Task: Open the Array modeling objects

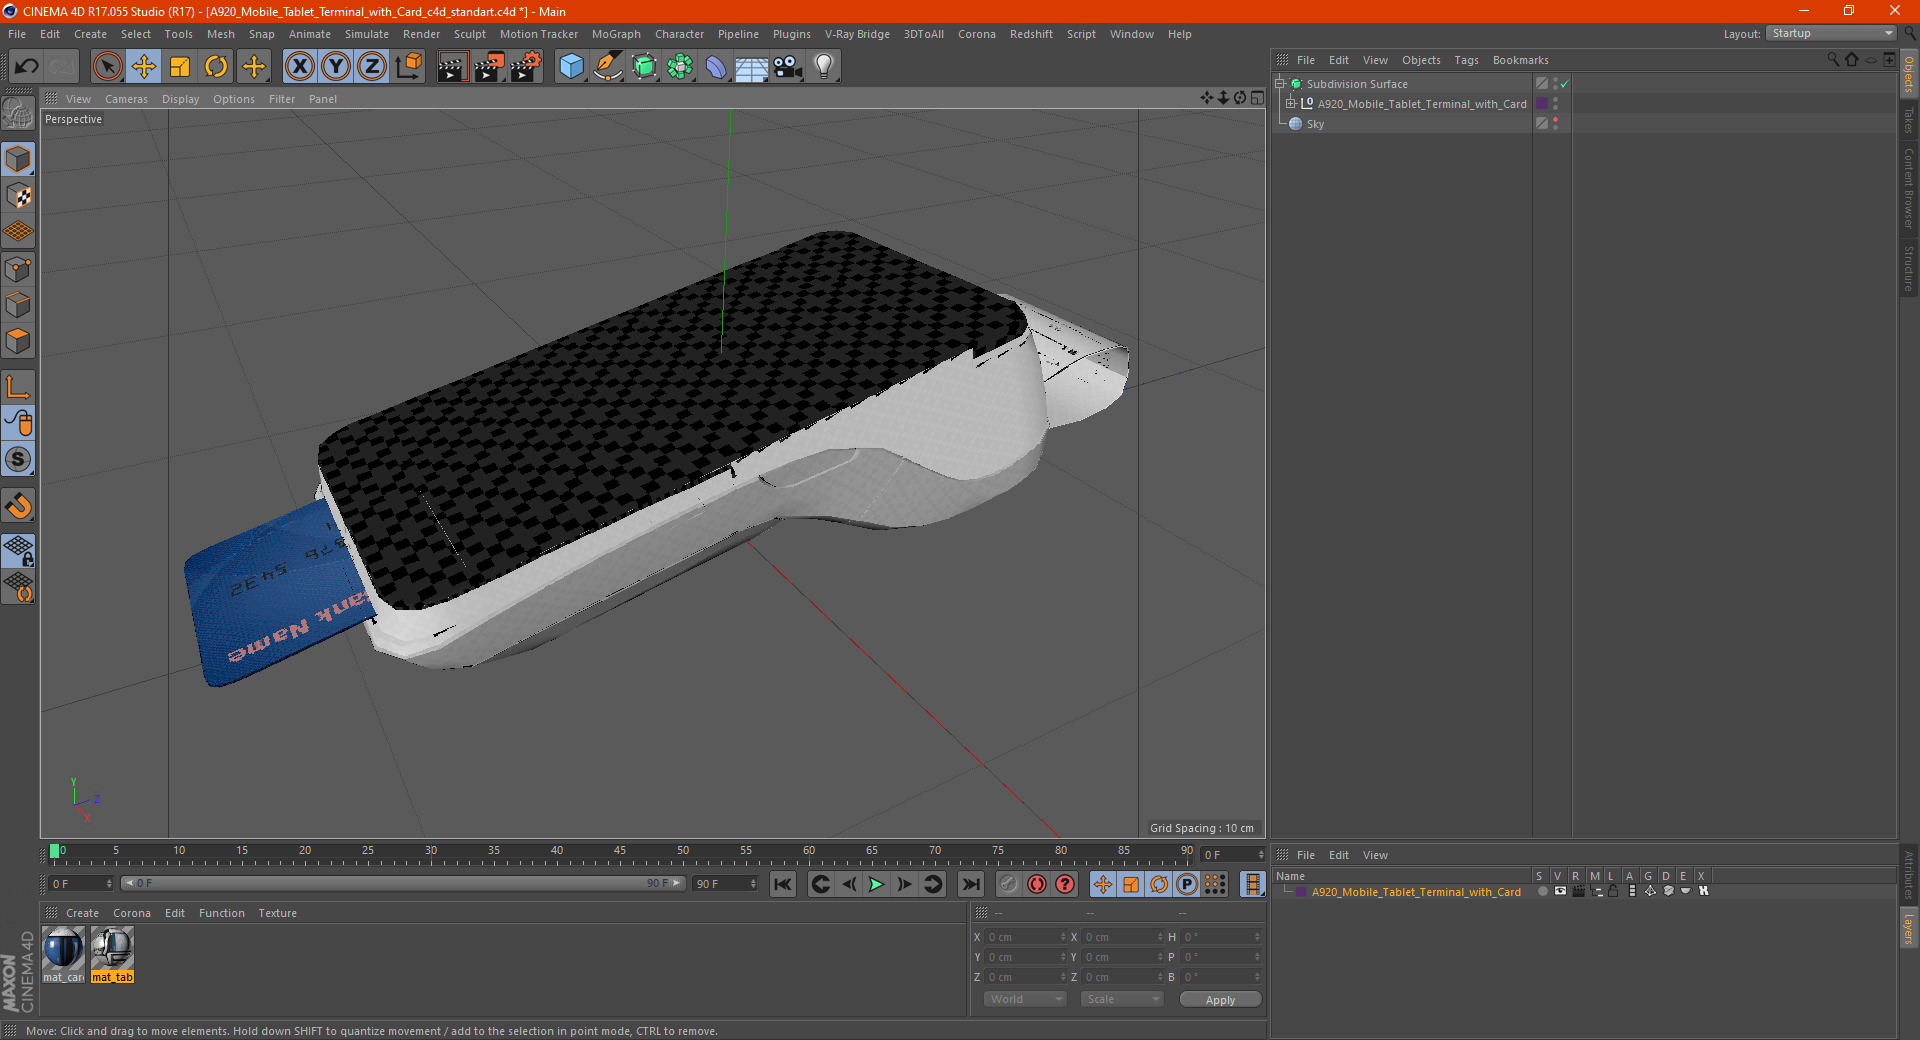Action: coord(680,67)
